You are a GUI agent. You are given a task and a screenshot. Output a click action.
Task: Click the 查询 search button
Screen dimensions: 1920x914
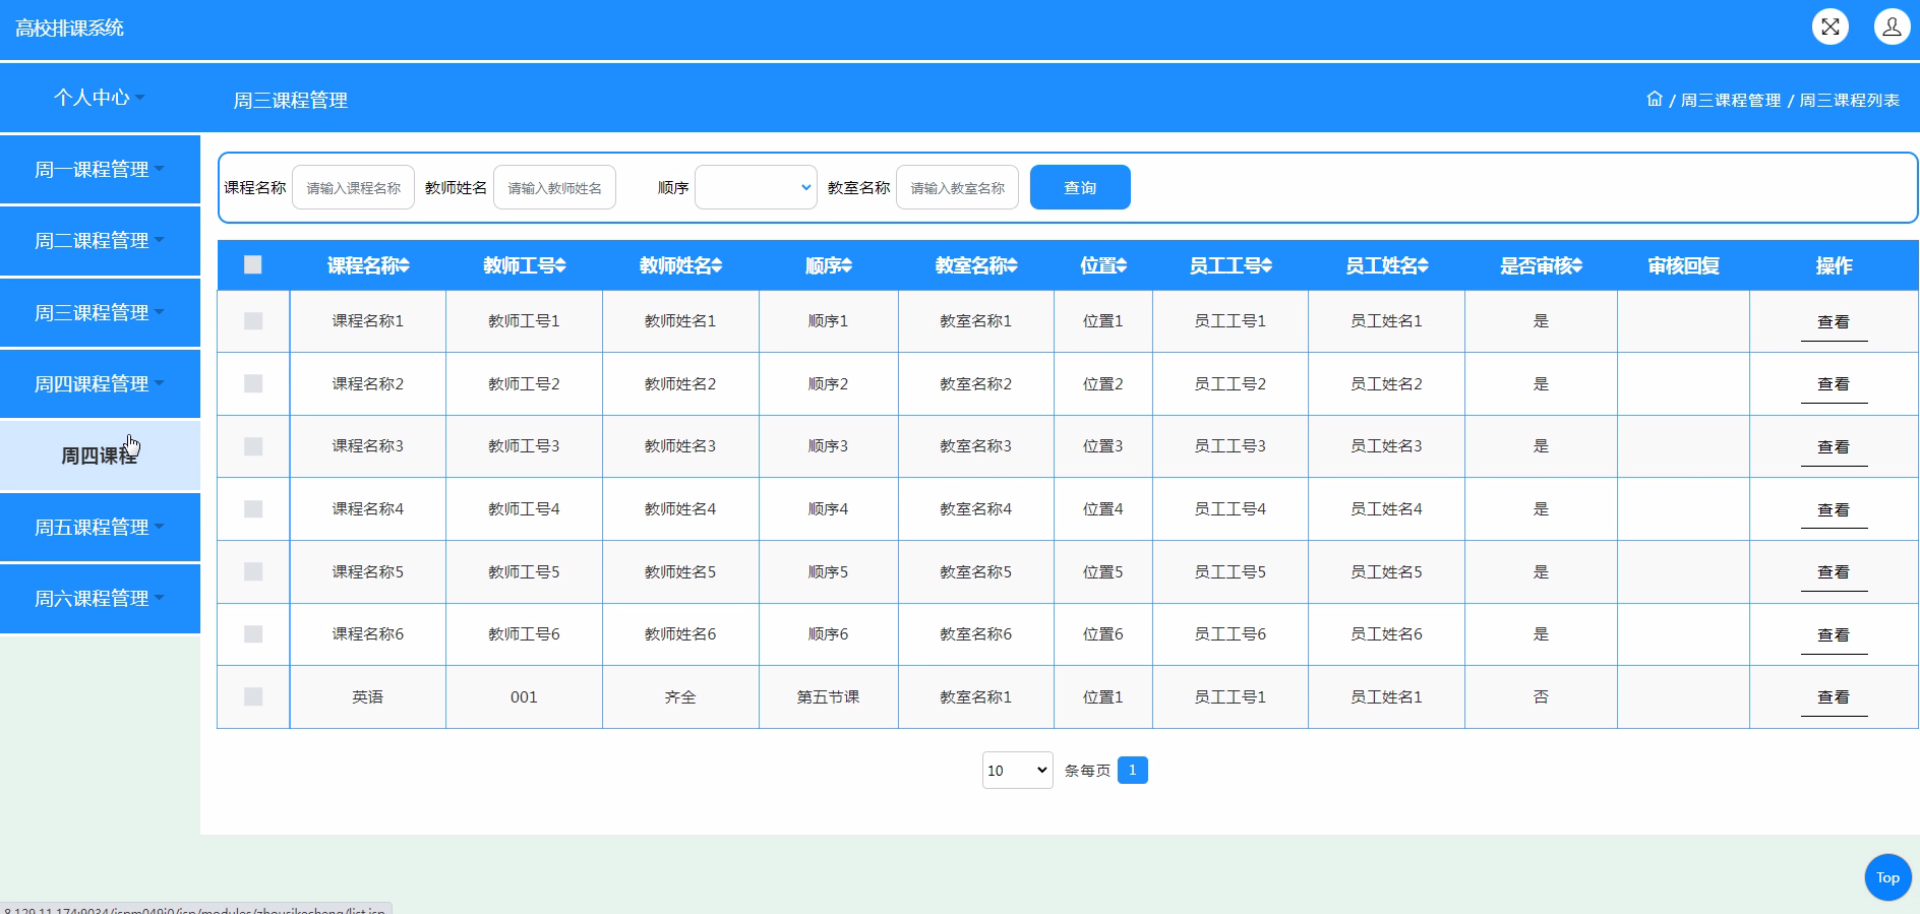click(x=1079, y=187)
